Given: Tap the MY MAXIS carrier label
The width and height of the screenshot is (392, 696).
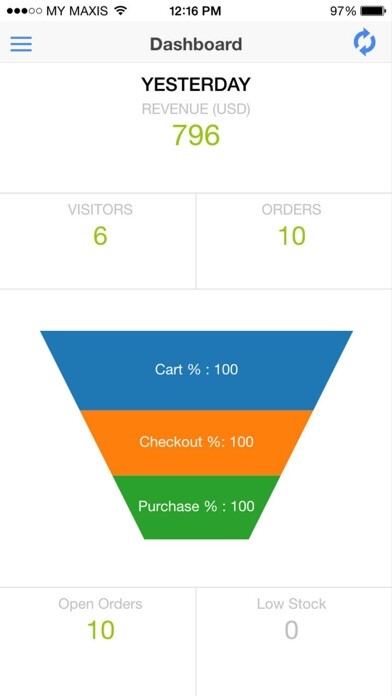Looking at the screenshot, I should click(x=77, y=11).
